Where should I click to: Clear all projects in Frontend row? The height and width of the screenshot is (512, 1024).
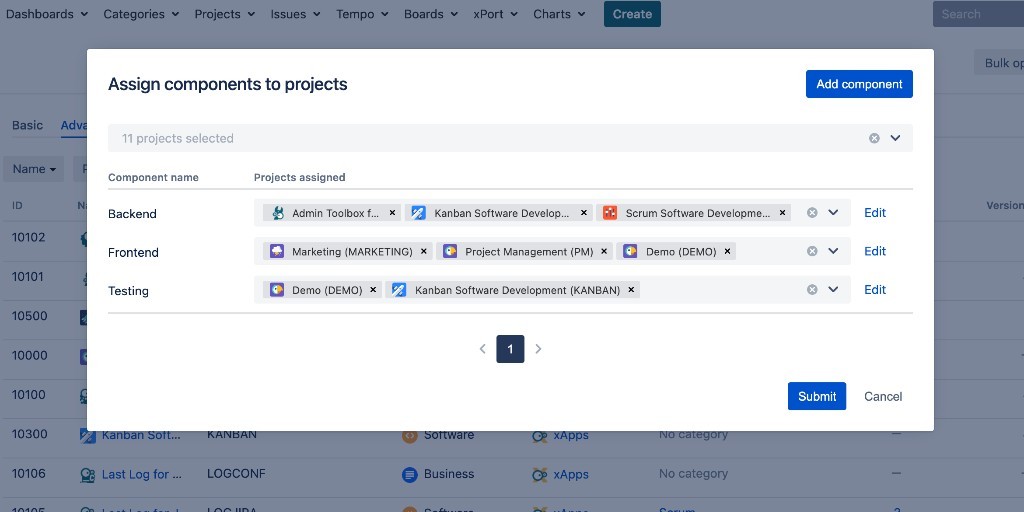[812, 251]
